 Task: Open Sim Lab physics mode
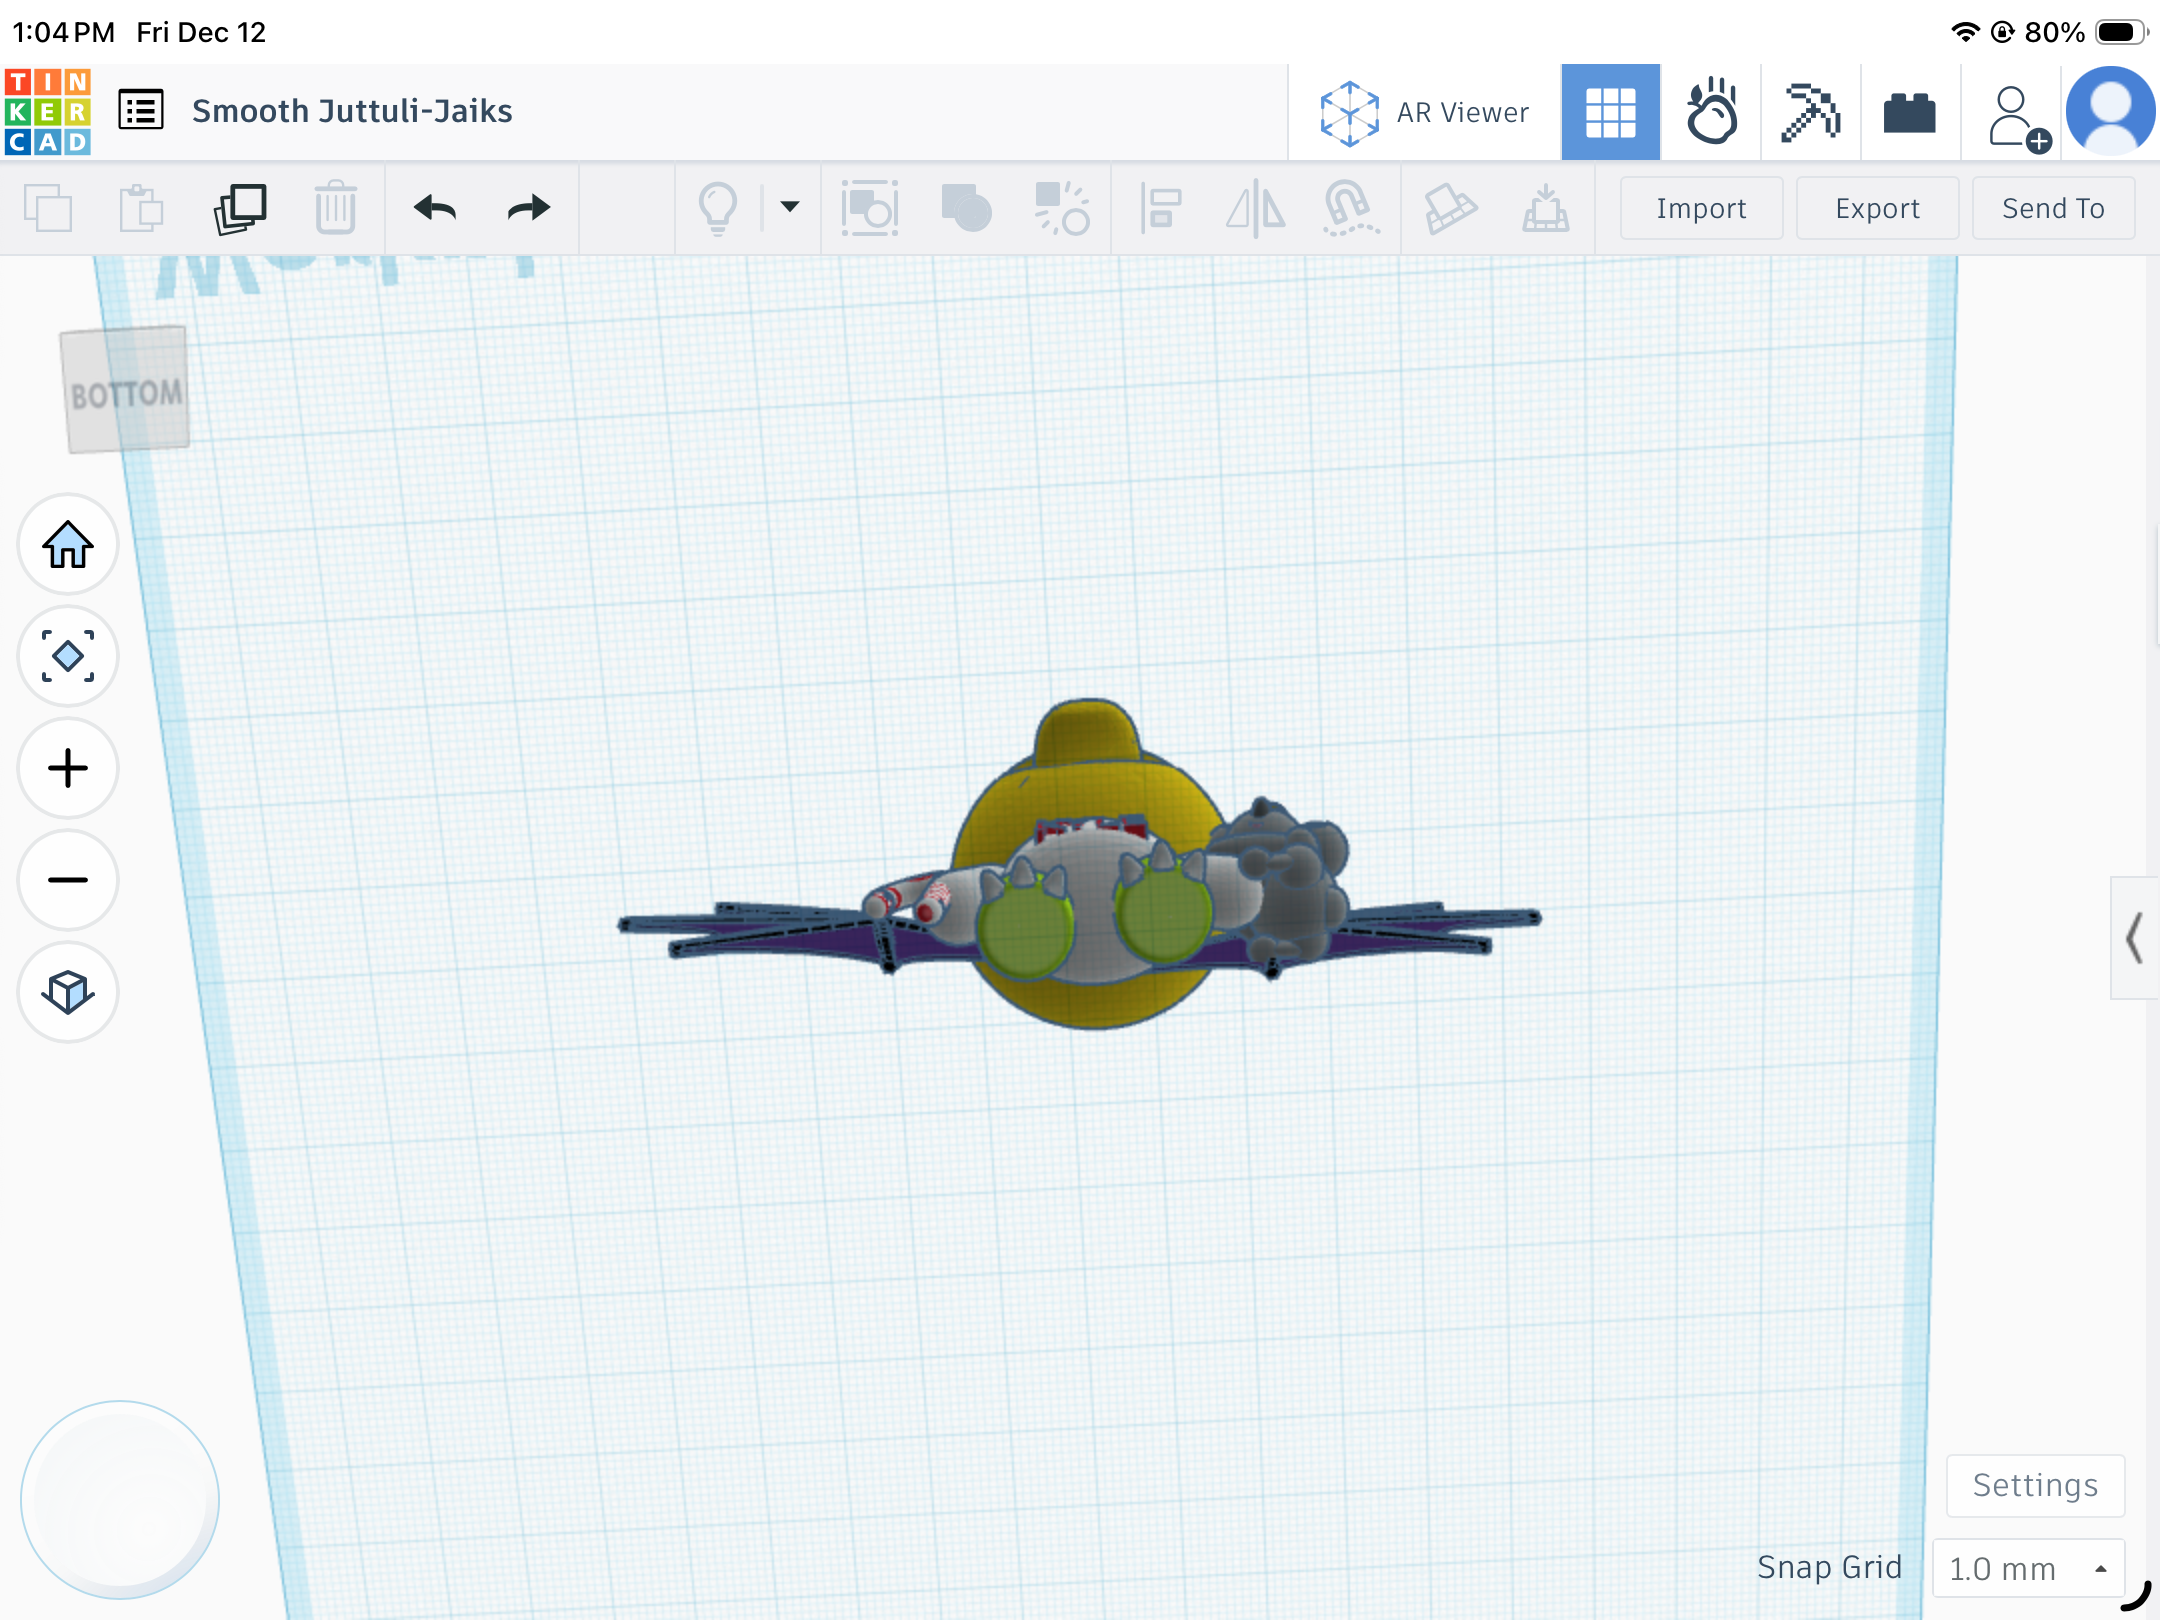tap(1711, 112)
